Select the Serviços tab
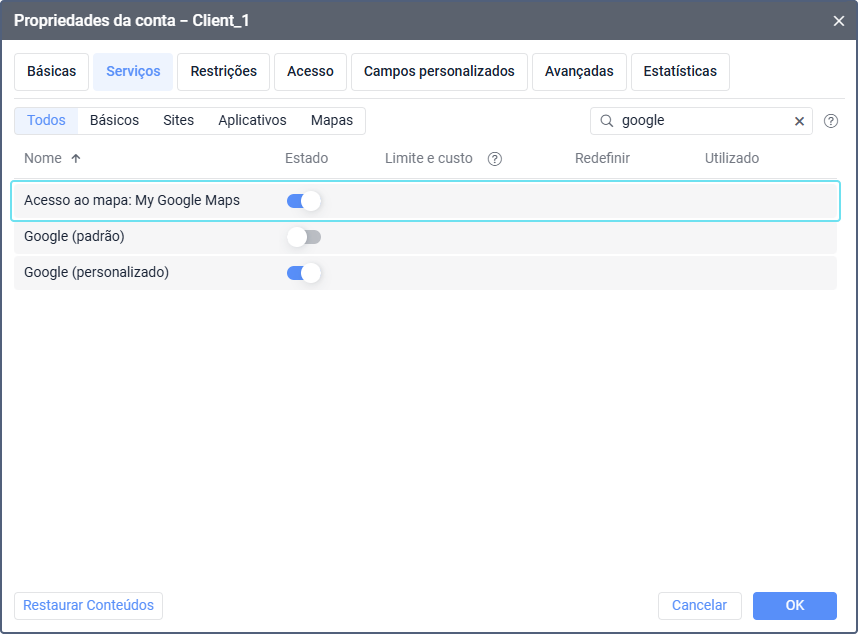858x634 pixels. click(133, 72)
